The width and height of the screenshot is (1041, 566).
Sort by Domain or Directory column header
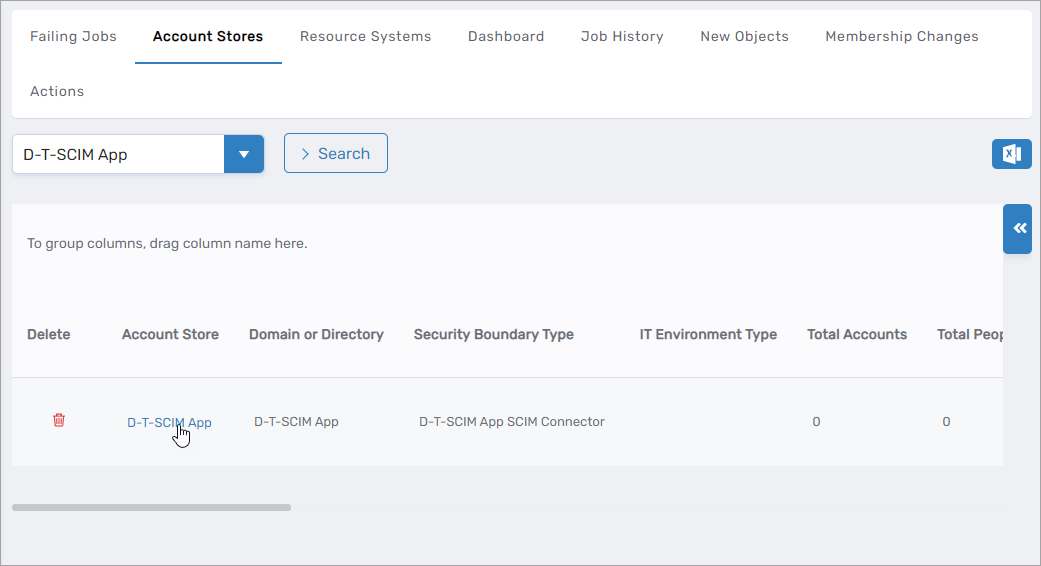click(x=316, y=335)
